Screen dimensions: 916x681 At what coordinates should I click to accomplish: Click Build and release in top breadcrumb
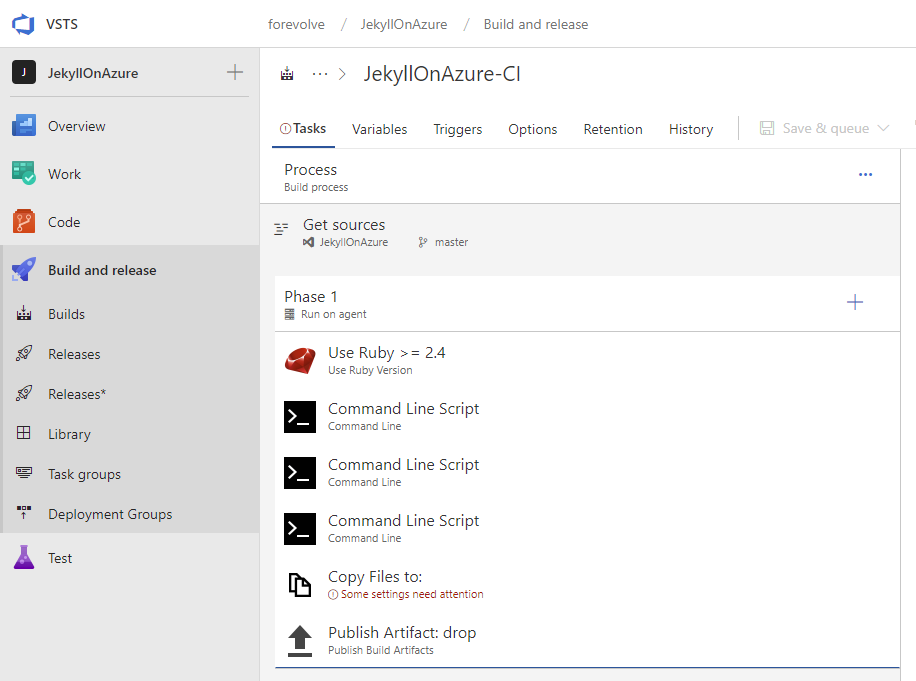click(536, 25)
